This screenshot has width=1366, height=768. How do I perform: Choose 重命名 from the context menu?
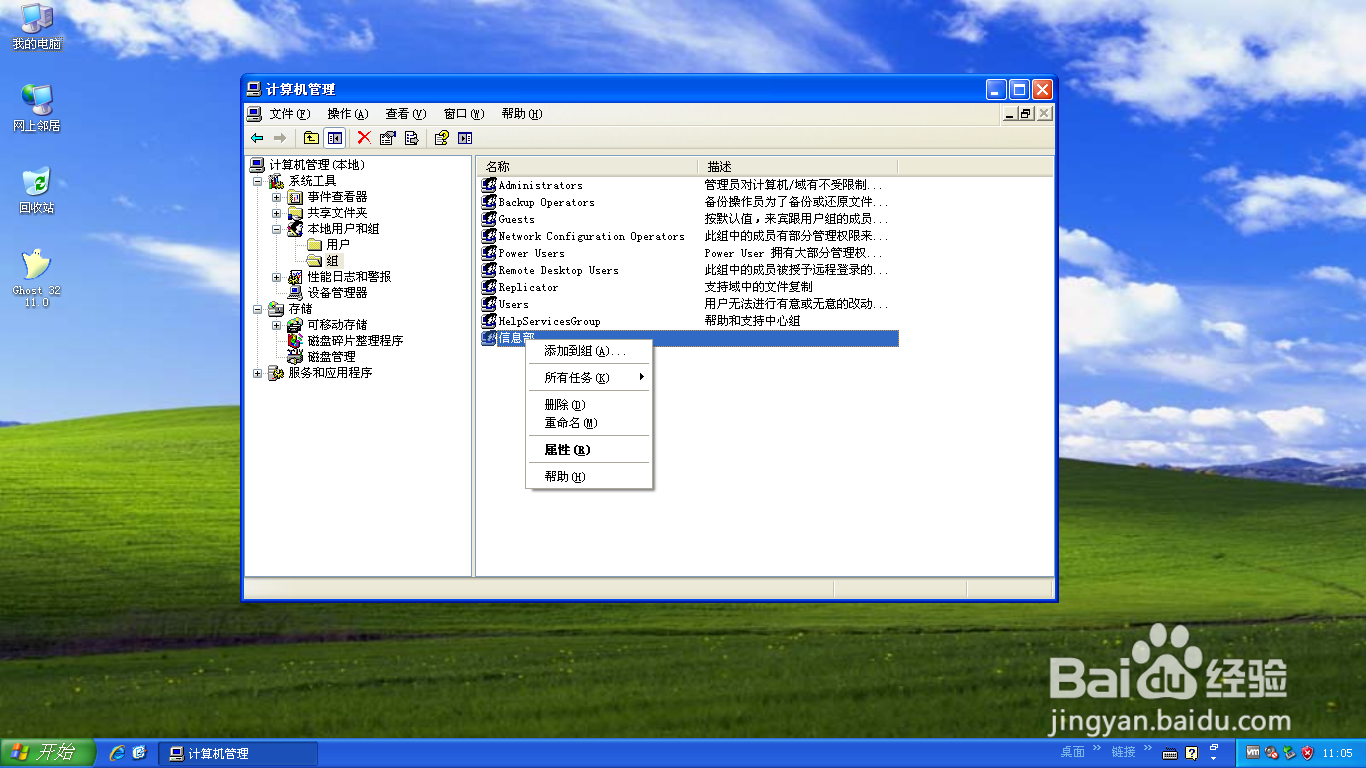[589, 423]
